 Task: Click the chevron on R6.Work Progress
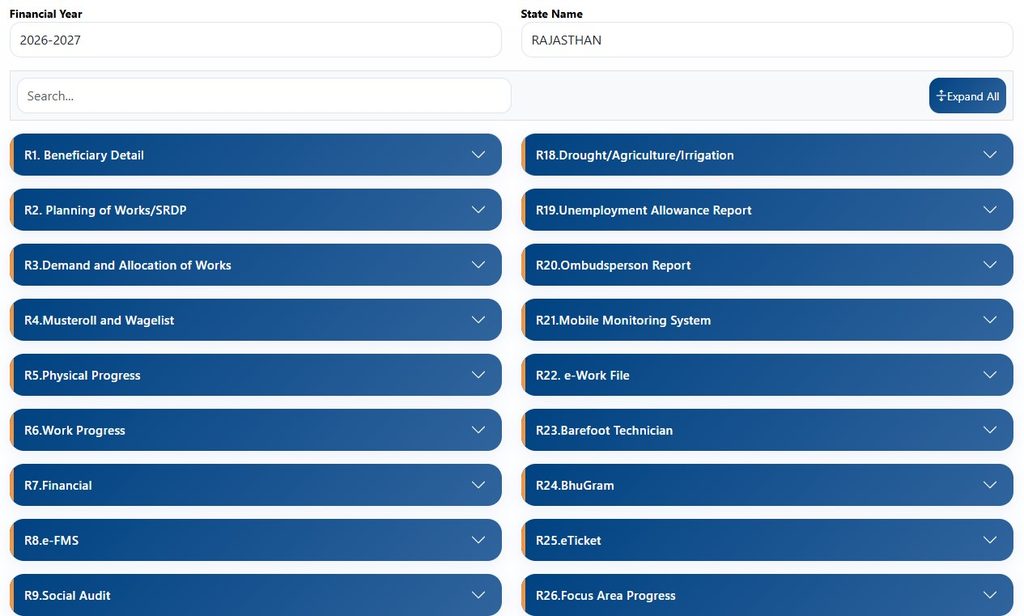point(478,430)
